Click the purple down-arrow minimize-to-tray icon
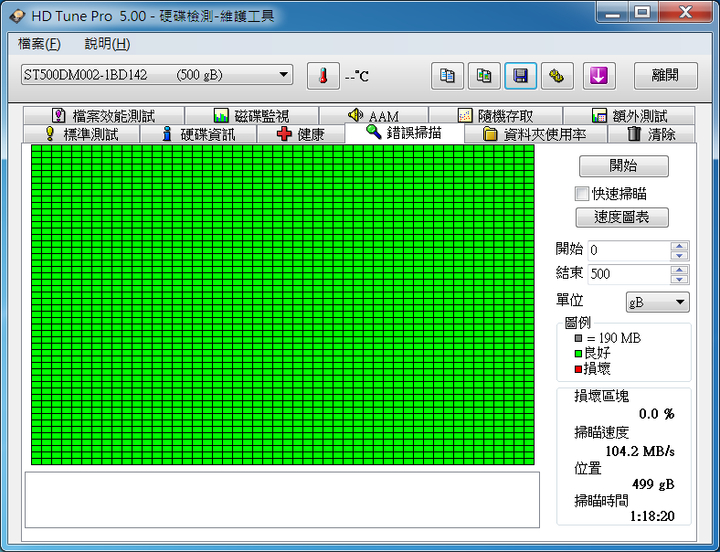 (x=599, y=76)
